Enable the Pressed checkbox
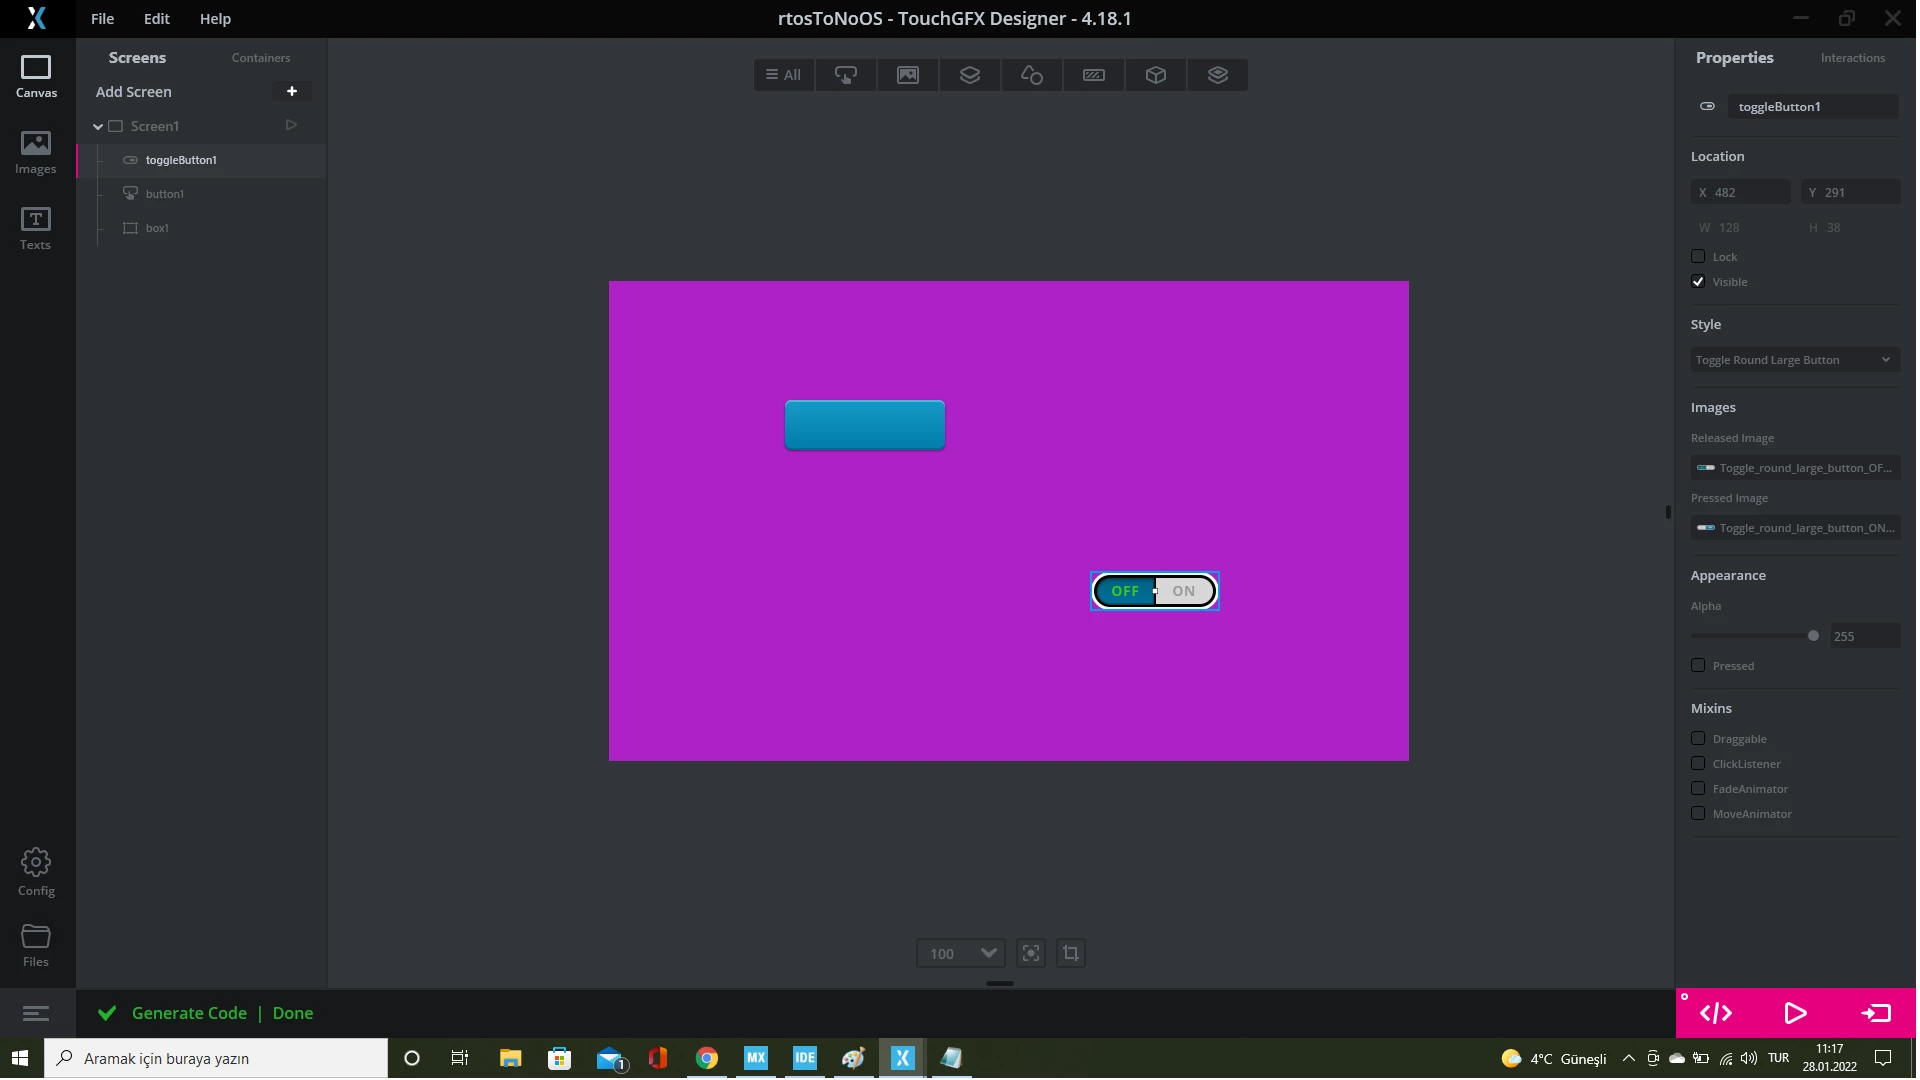The width and height of the screenshot is (1920, 1080). 1698,665
